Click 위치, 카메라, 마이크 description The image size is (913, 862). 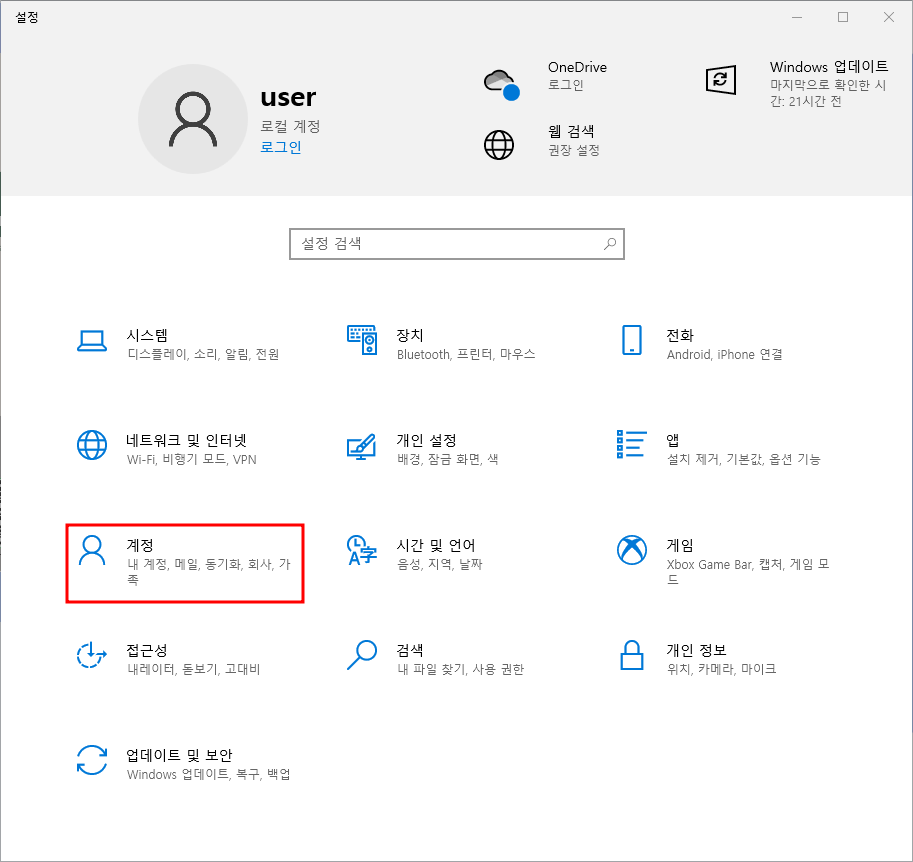(x=721, y=669)
